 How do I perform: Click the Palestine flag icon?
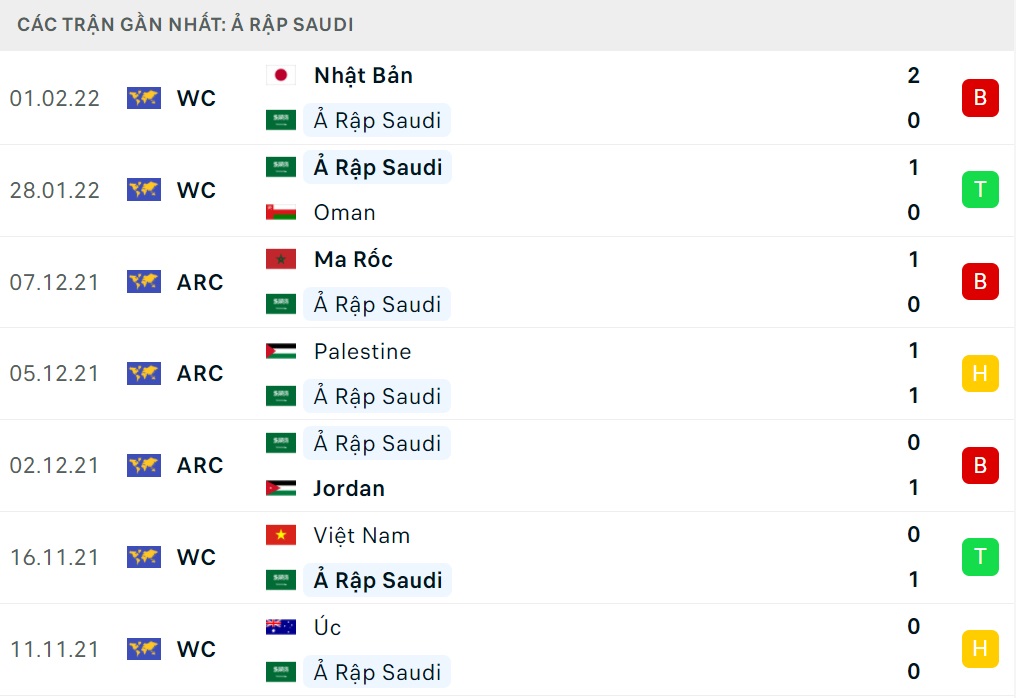[x=281, y=351]
